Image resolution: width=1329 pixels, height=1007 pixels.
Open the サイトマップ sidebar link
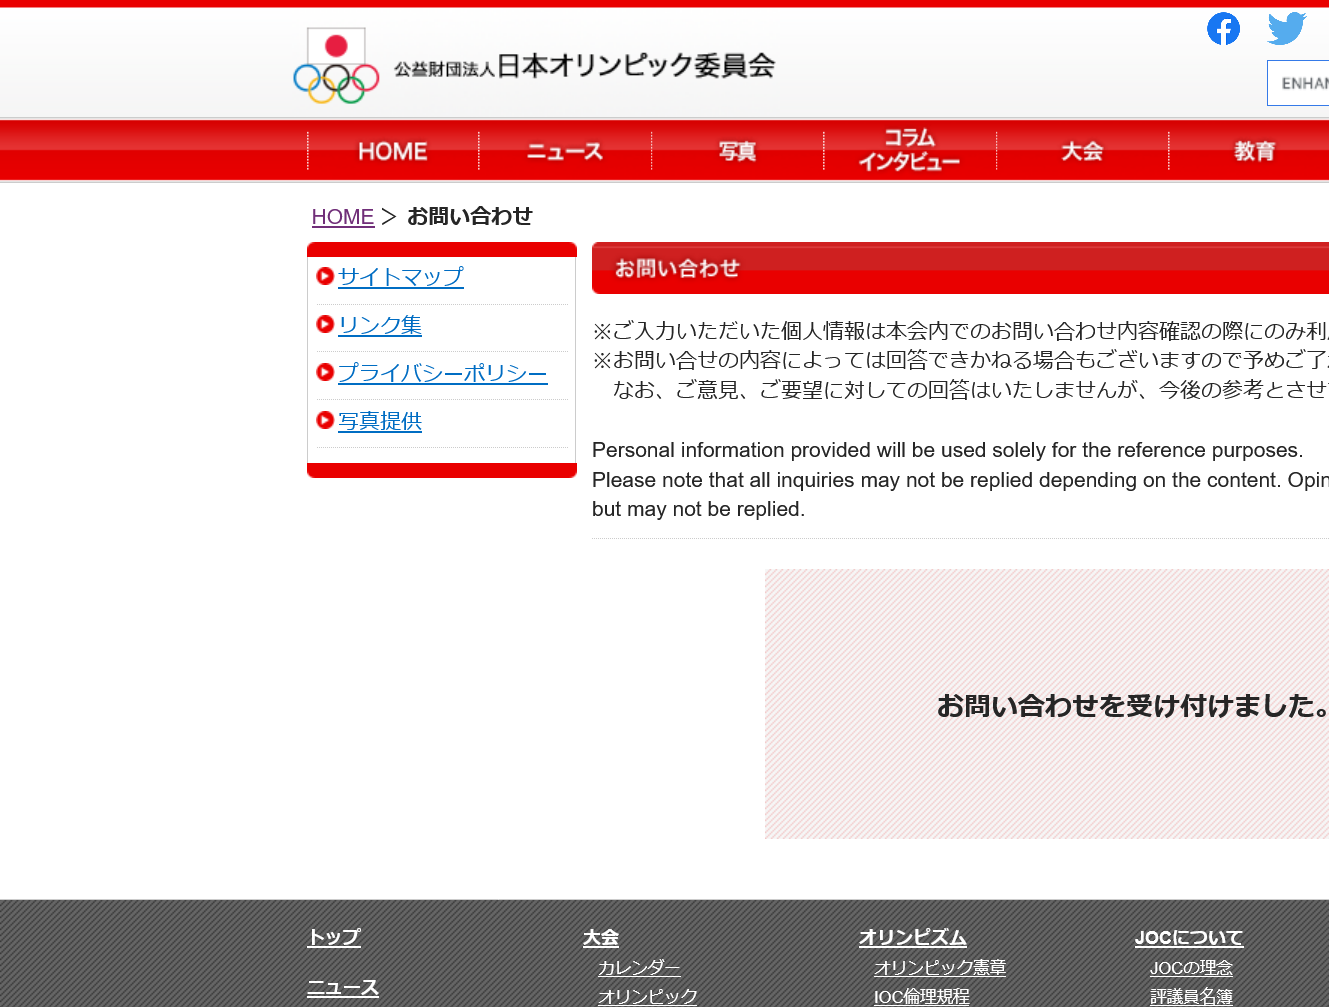[x=401, y=277]
